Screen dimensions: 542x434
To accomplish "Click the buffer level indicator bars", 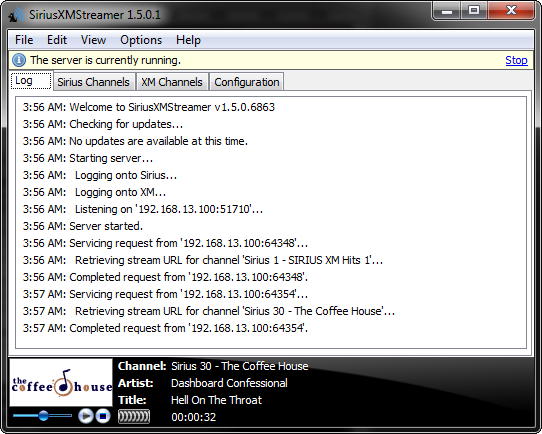I will point(134,416).
